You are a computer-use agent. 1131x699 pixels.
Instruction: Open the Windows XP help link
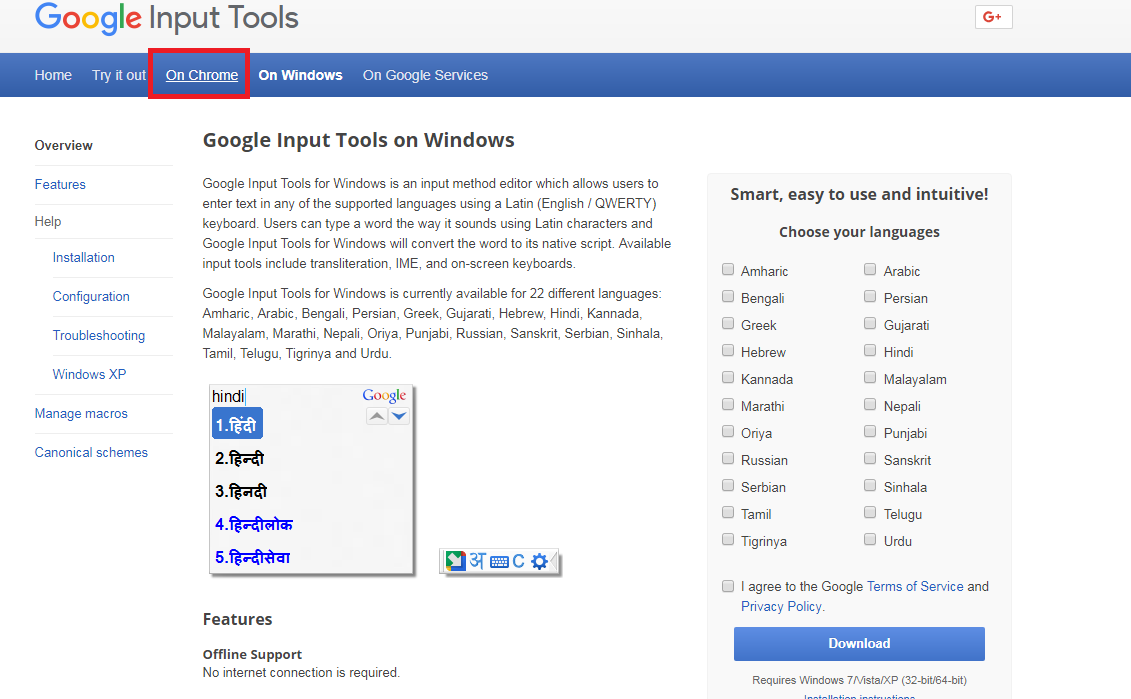tap(89, 374)
